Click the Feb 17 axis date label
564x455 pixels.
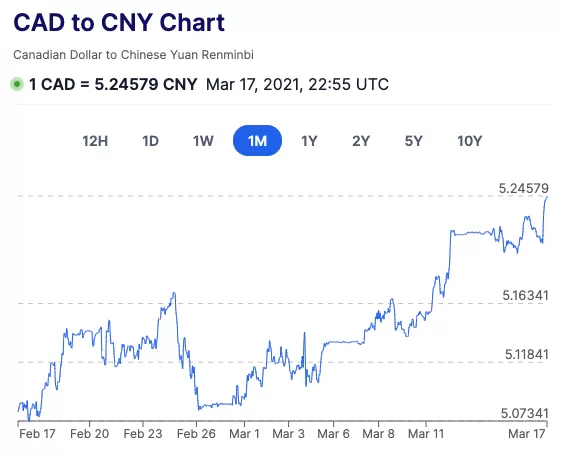[x=37, y=434]
